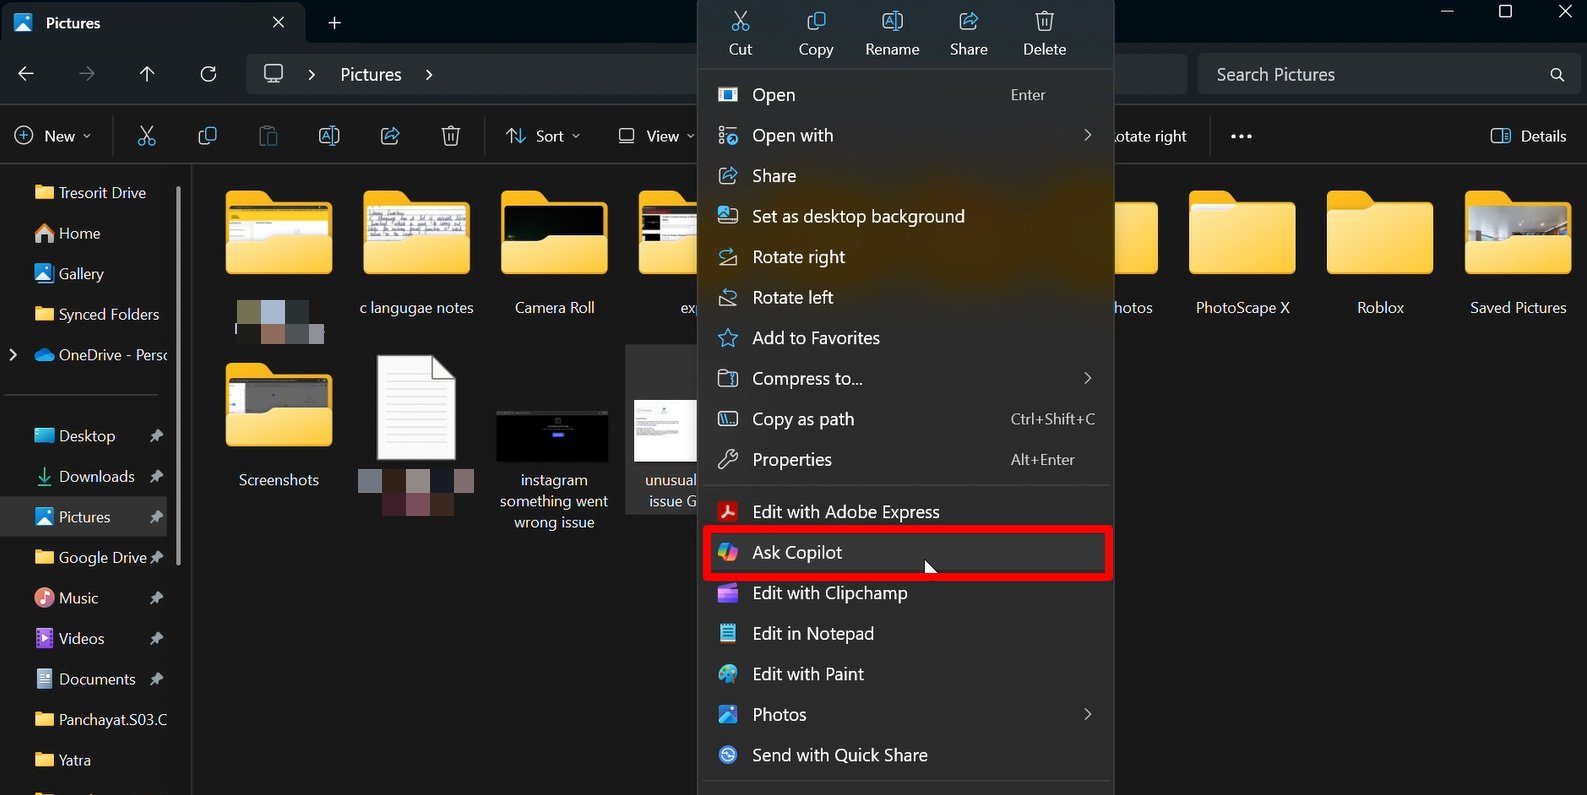
Task: Select Edit in Notepad
Action: click(x=907, y=633)
